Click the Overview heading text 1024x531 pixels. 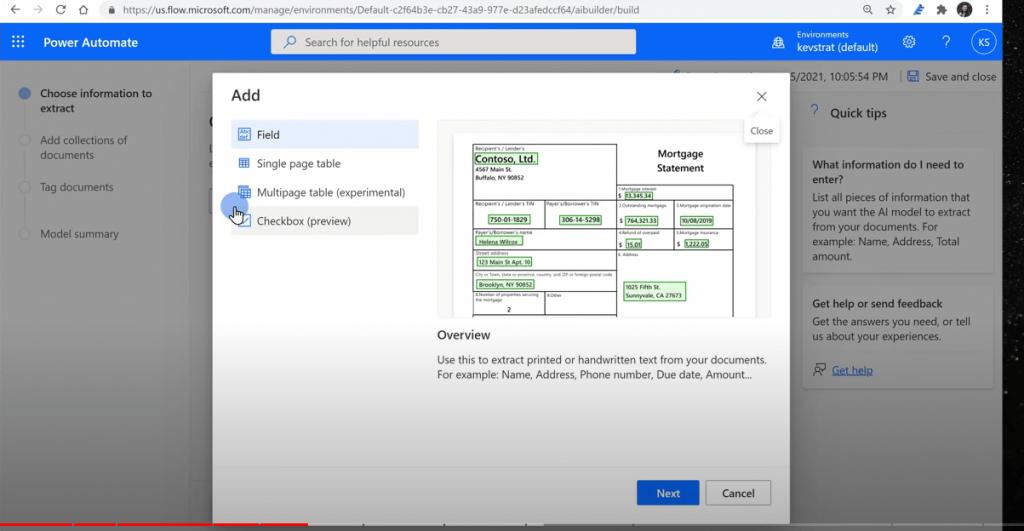tap(464, 335)
